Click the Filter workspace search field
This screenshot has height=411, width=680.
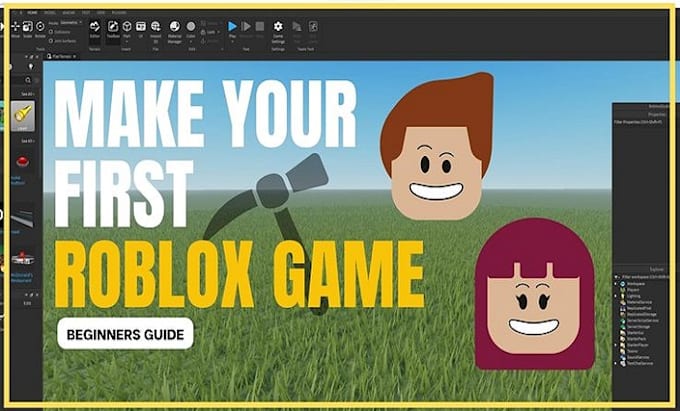(x=645, y=277)
